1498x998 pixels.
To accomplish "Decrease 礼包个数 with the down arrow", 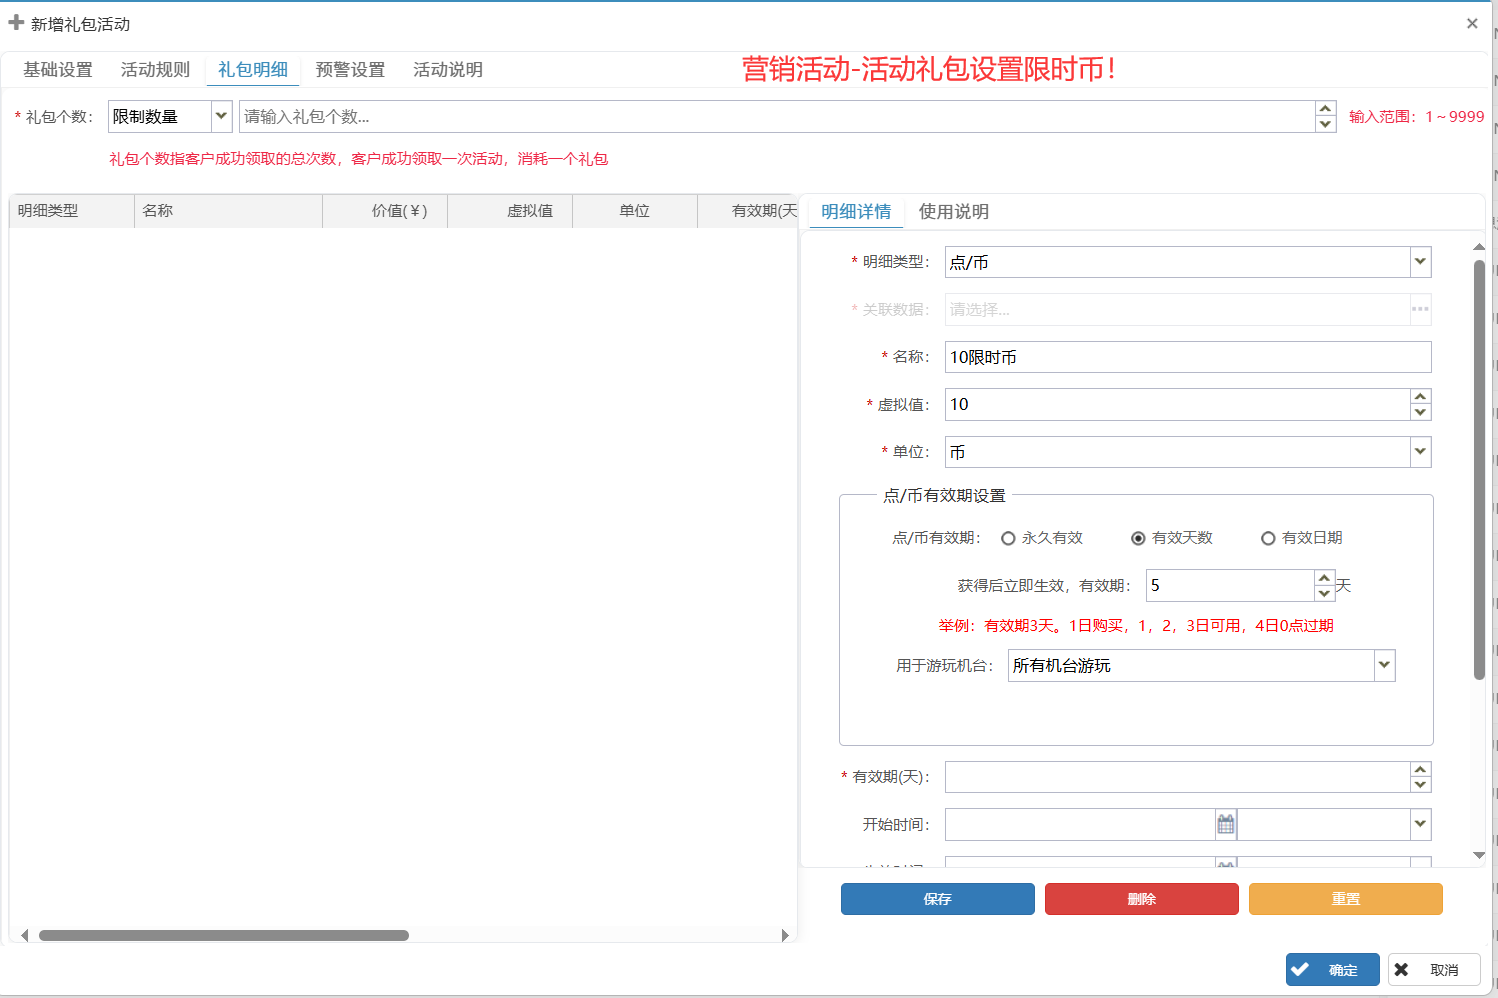I will tap(1325, 124).
